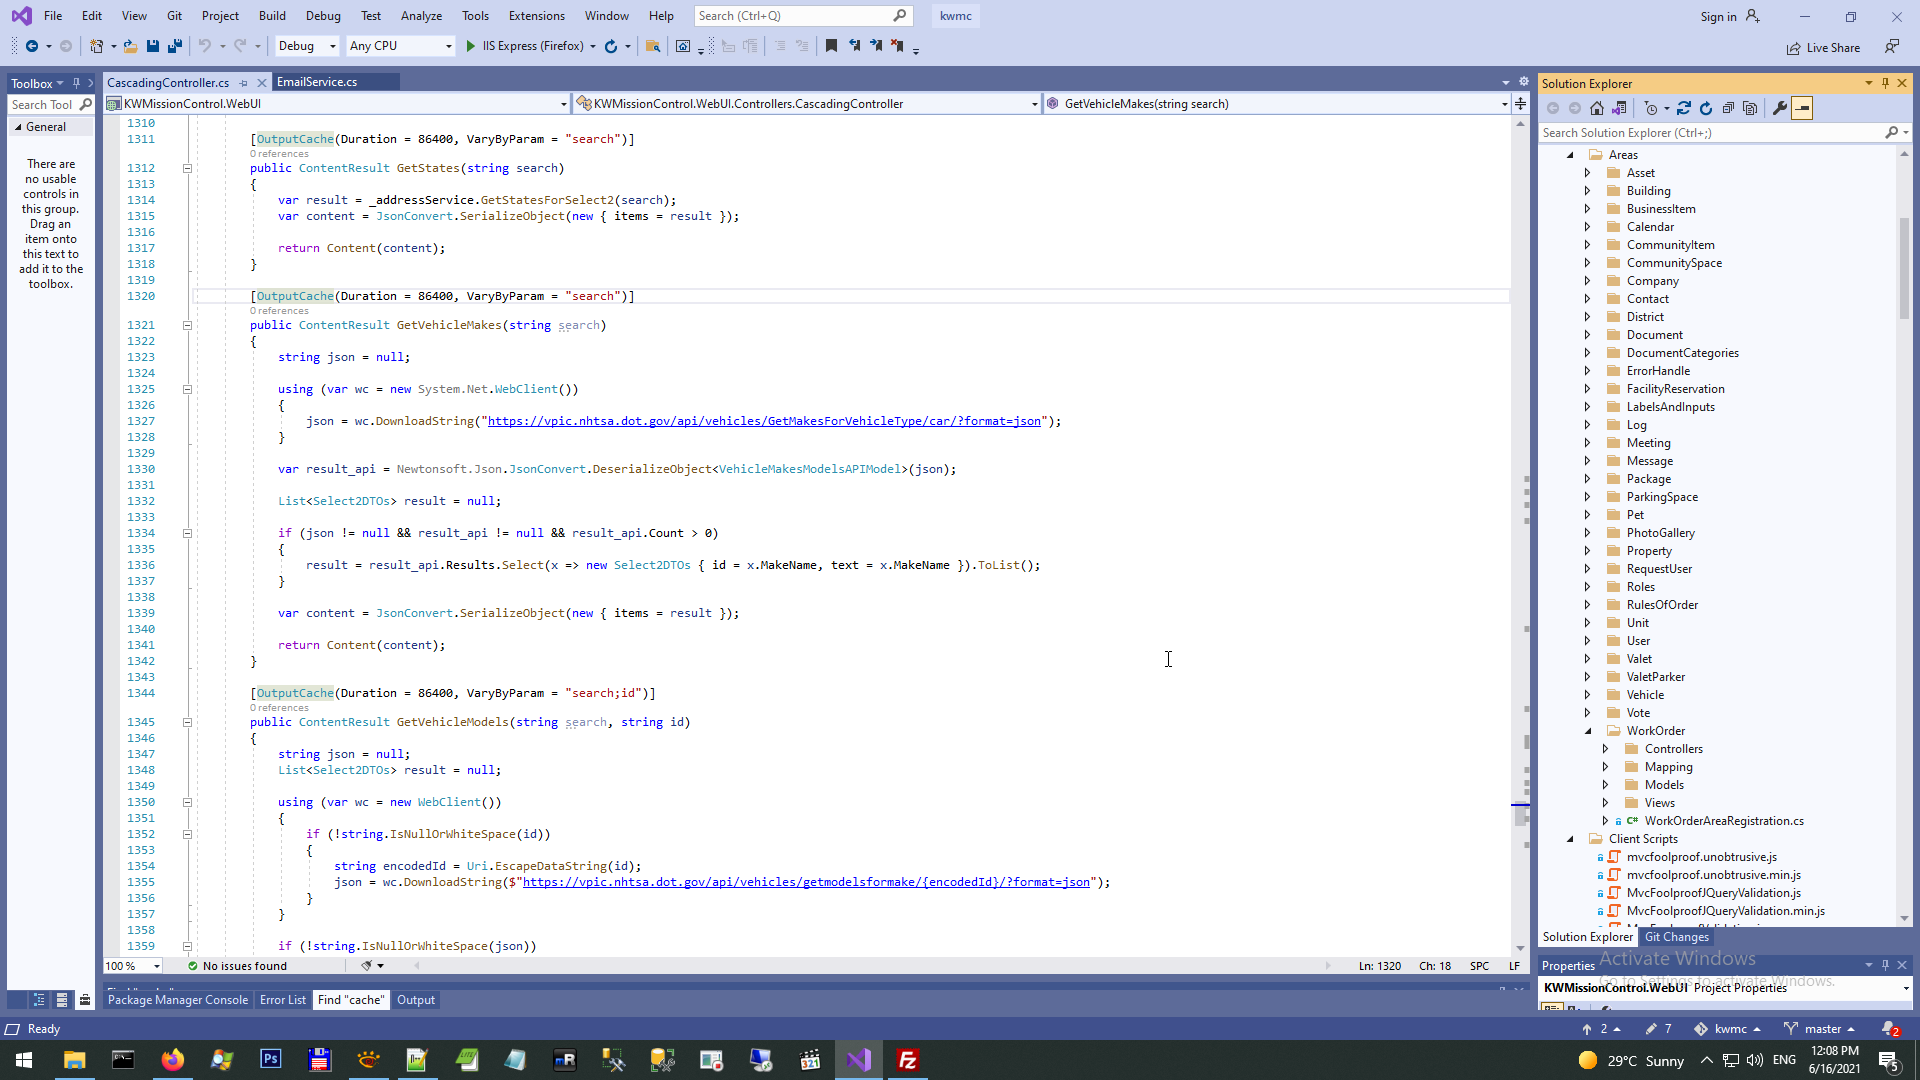
Task: Click the Live Share button
Action: click(x=1824, y=48)
